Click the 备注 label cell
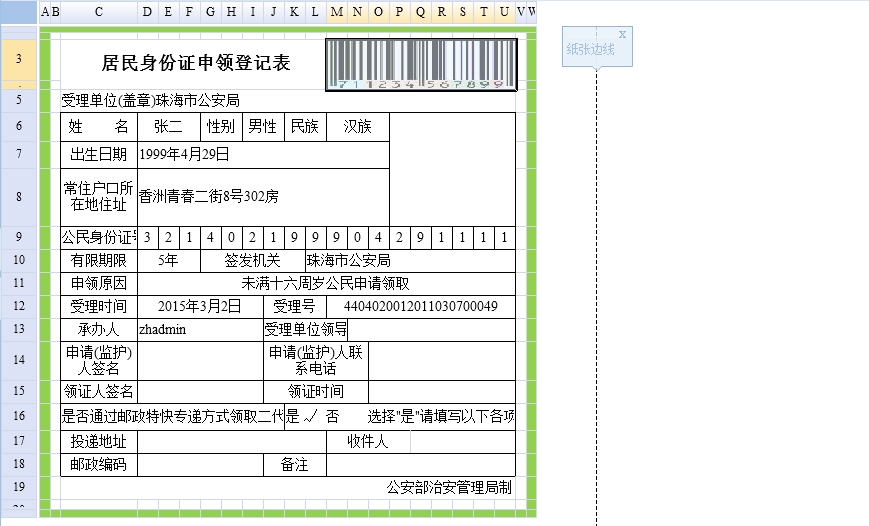This screenshot has width=869, height=526. (x=295, y=465)
